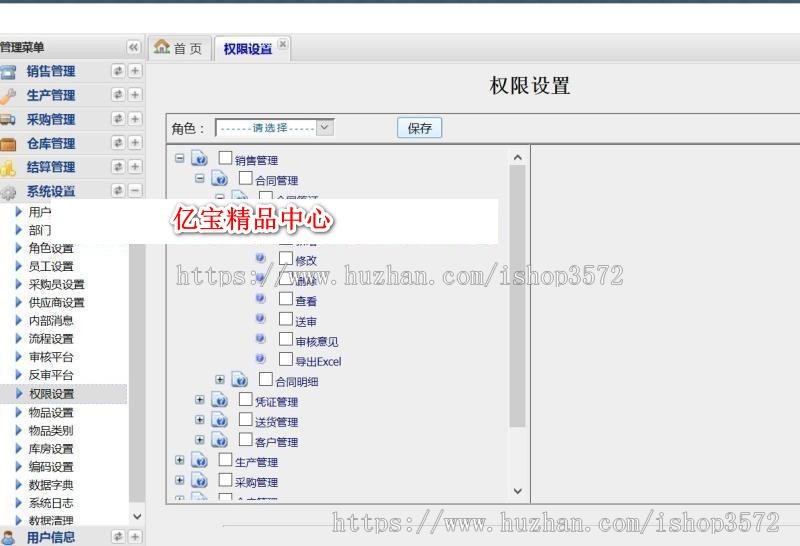Click folder icon beside 合同管理 tree node
The width and height of the screenshot is (800, 546).
[219, 179]
